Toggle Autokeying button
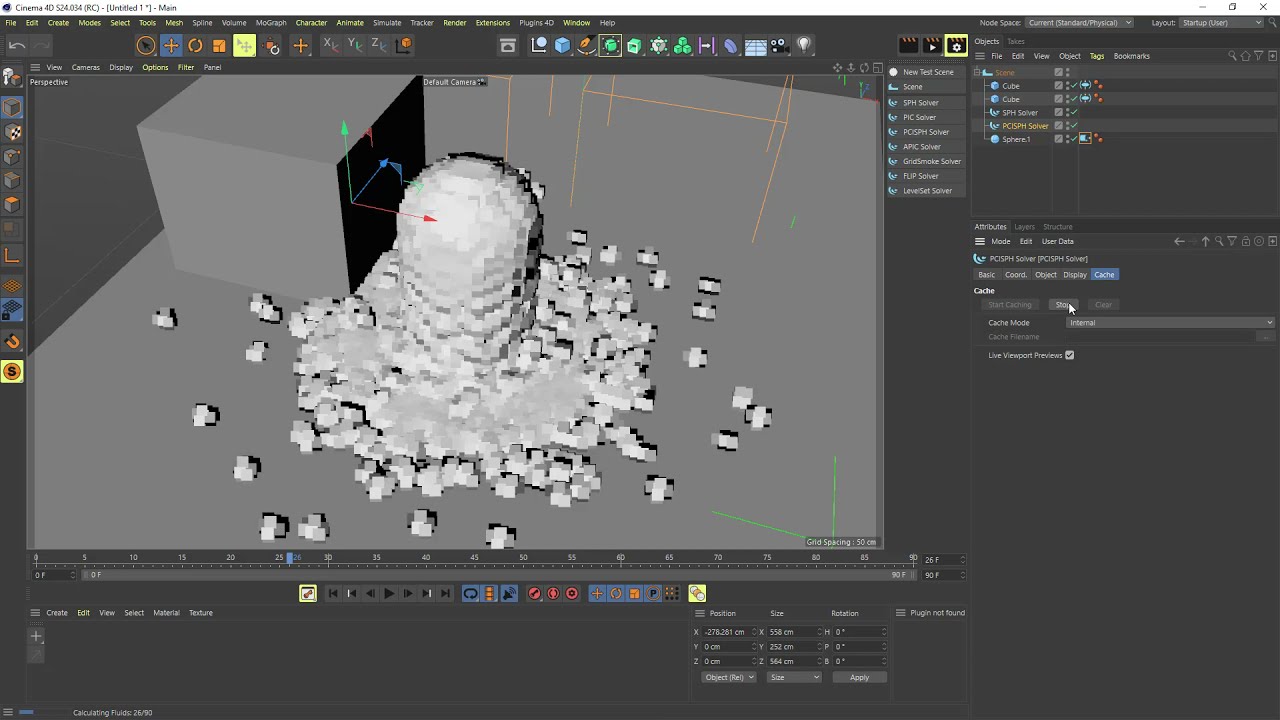This screenshot has height=720, width=1280. coord(553,594)
